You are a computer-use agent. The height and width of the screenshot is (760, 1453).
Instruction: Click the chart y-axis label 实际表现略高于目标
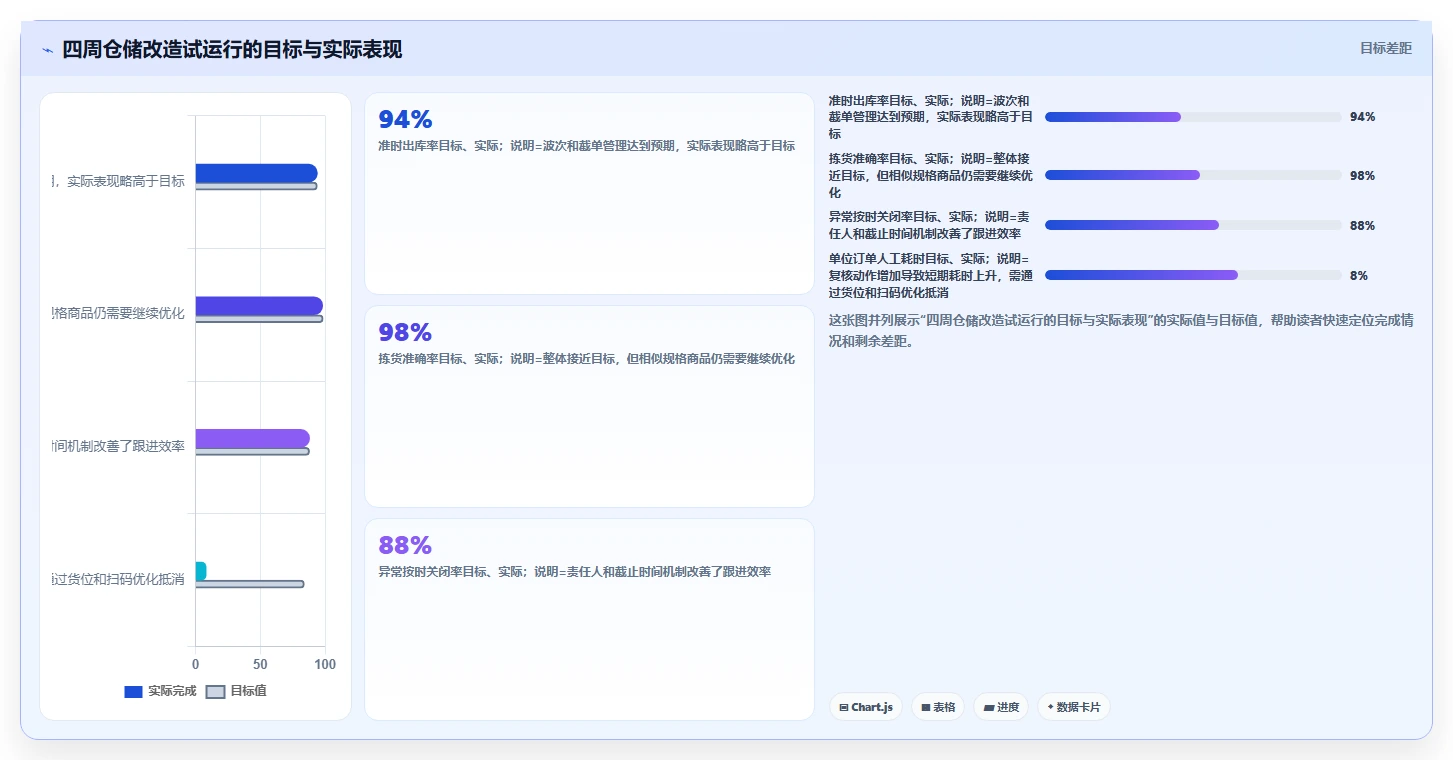119,181
